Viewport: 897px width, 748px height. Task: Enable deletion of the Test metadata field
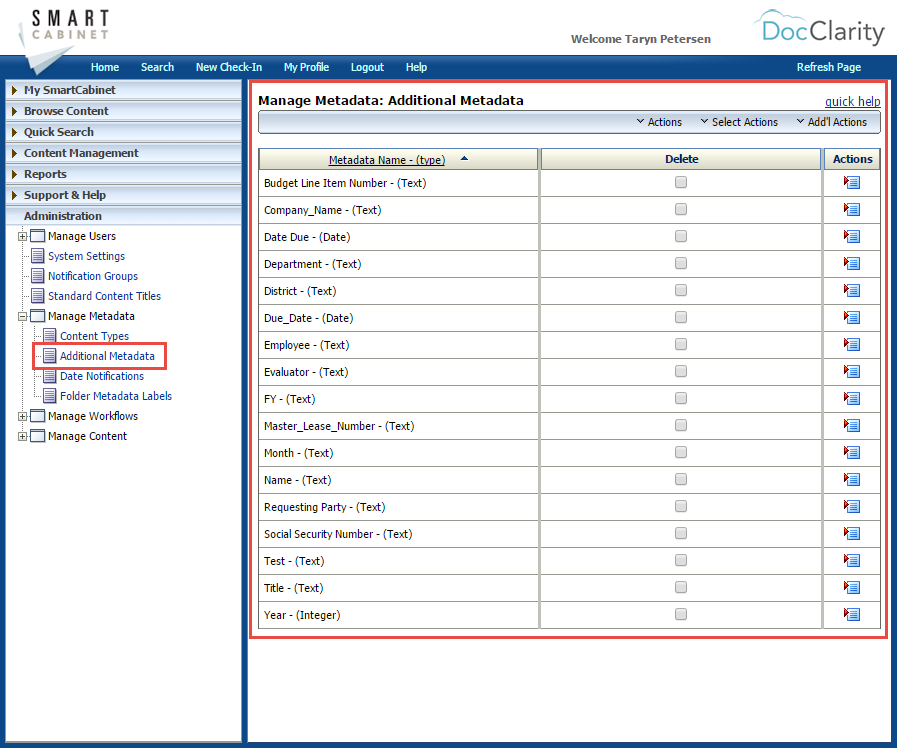681,560
